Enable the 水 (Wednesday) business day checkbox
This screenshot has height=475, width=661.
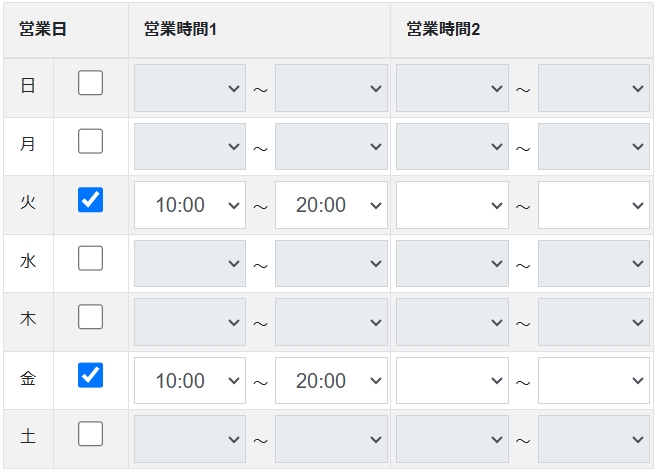click(90, 259)
